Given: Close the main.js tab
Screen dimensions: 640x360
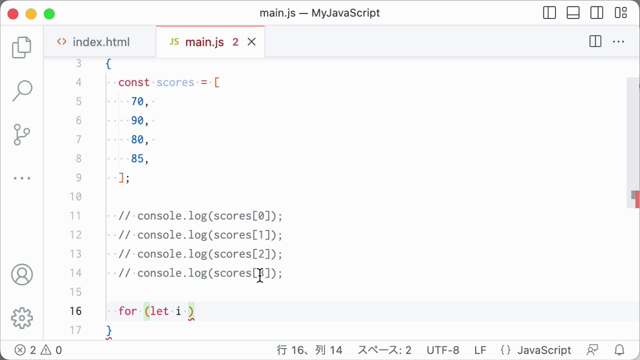Looking at the screenshot, I should click(x=251, y=42).
